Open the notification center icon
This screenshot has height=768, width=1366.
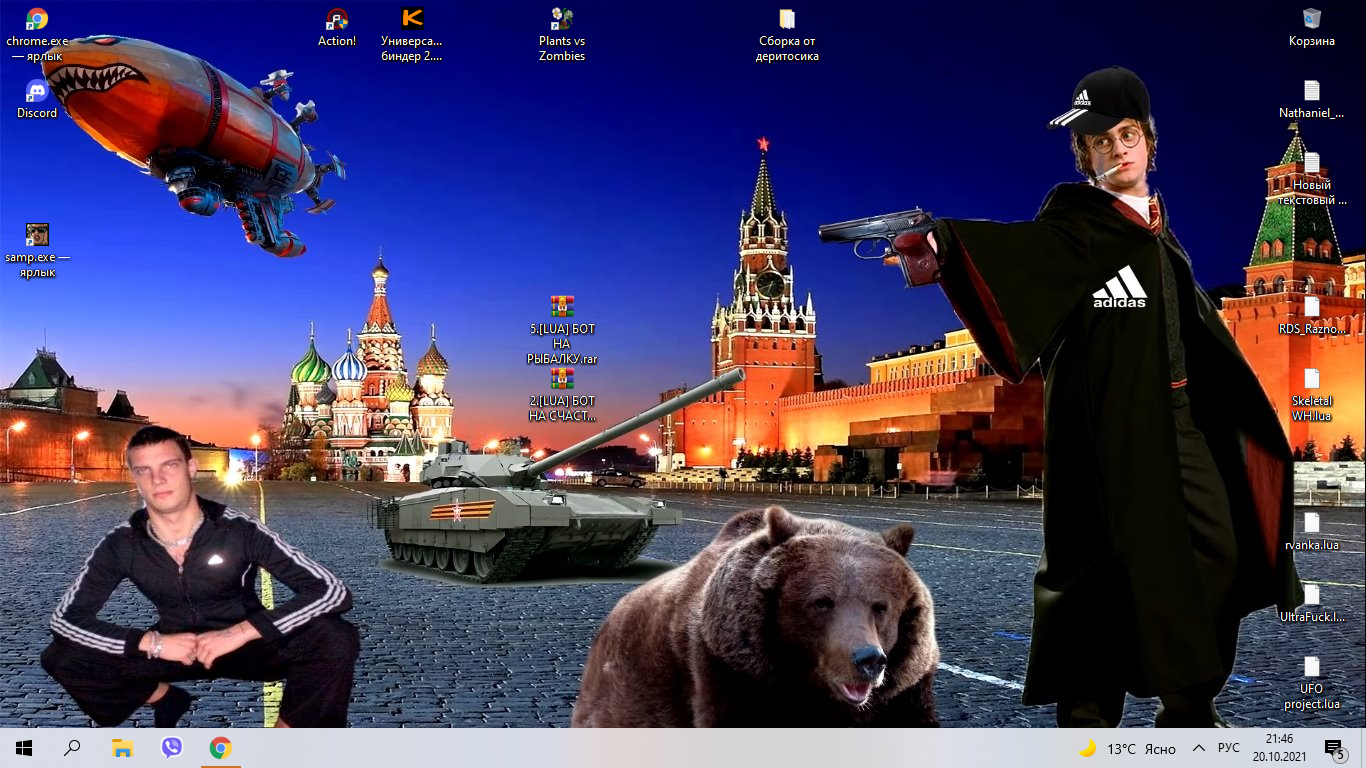coord(1333,748)
